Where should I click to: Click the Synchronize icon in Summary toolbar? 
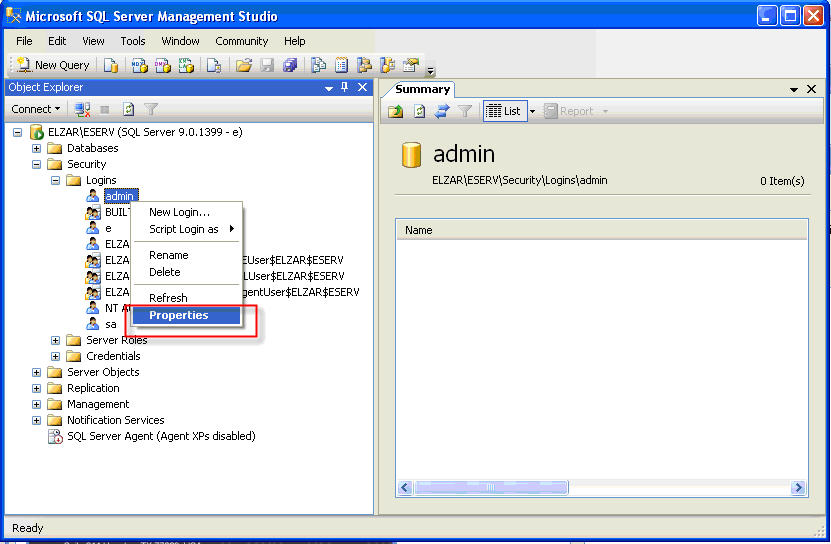[x=442, y=111]
